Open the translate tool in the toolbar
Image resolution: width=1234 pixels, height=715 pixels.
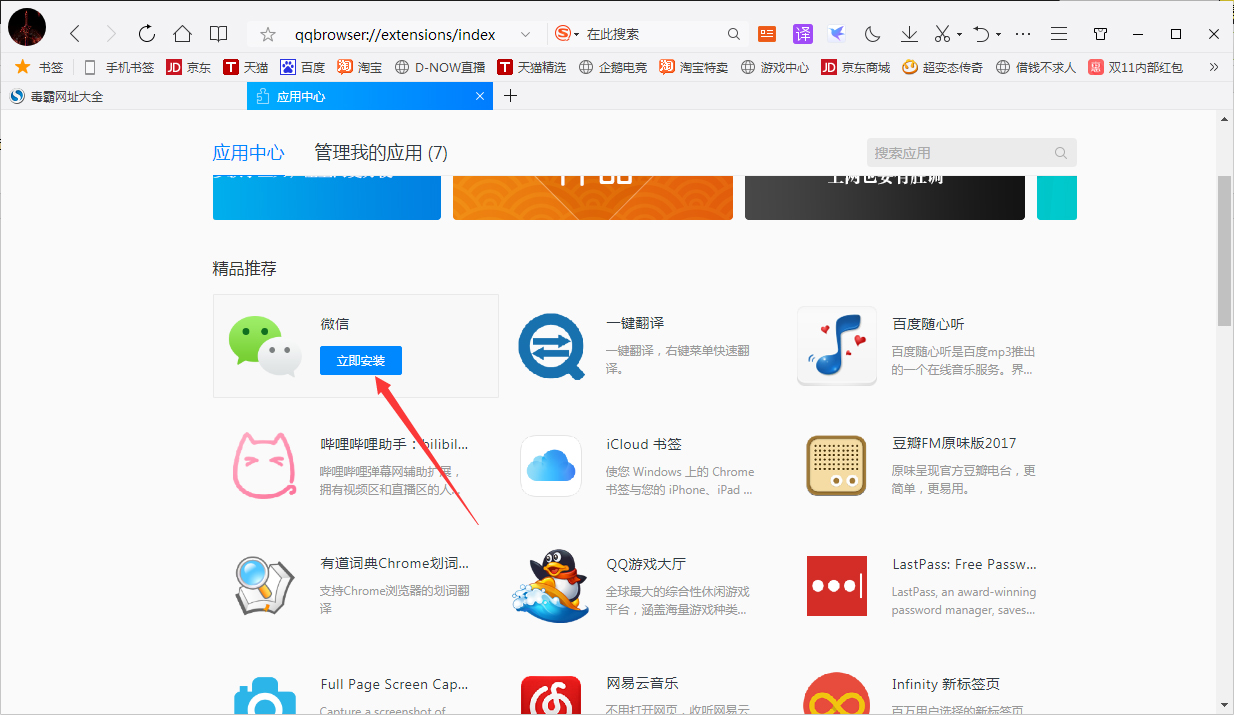pos(803,33)
